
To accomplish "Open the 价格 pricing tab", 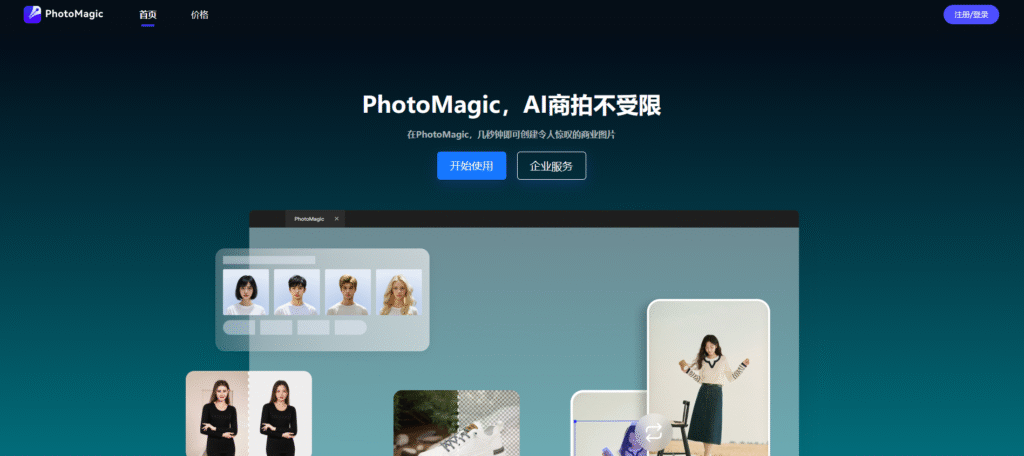I will tap(200, 14).
